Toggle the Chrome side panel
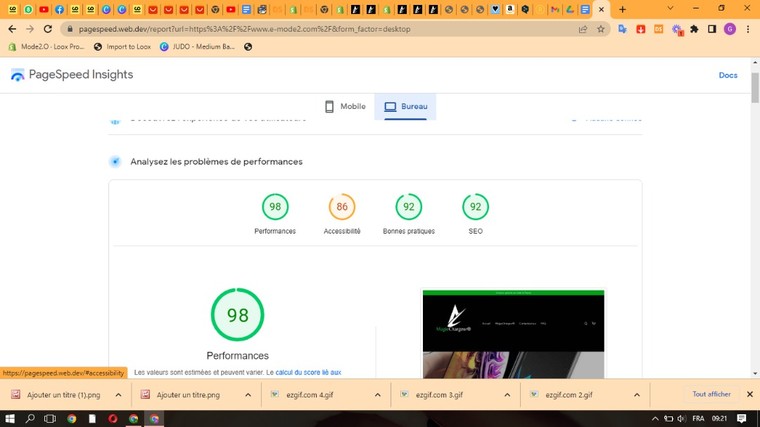The height and width of the screenshot is (427, 760). coord(712,29)
